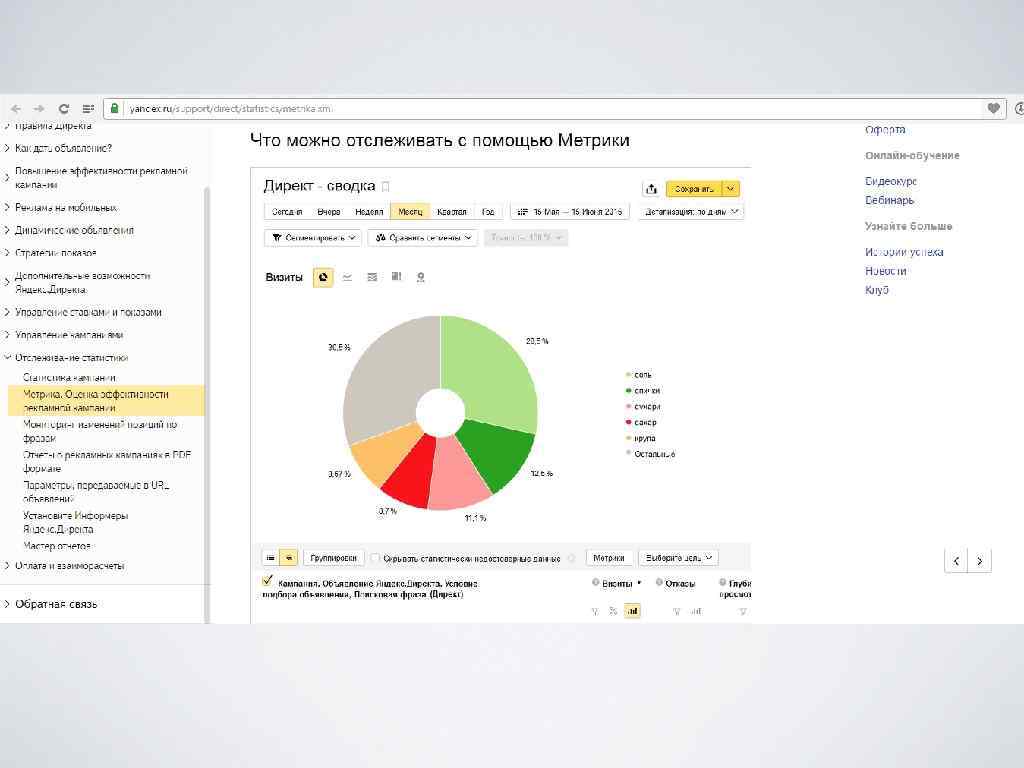
Task: Reload the page with refresh icon
Action: (x=63, y=108)
